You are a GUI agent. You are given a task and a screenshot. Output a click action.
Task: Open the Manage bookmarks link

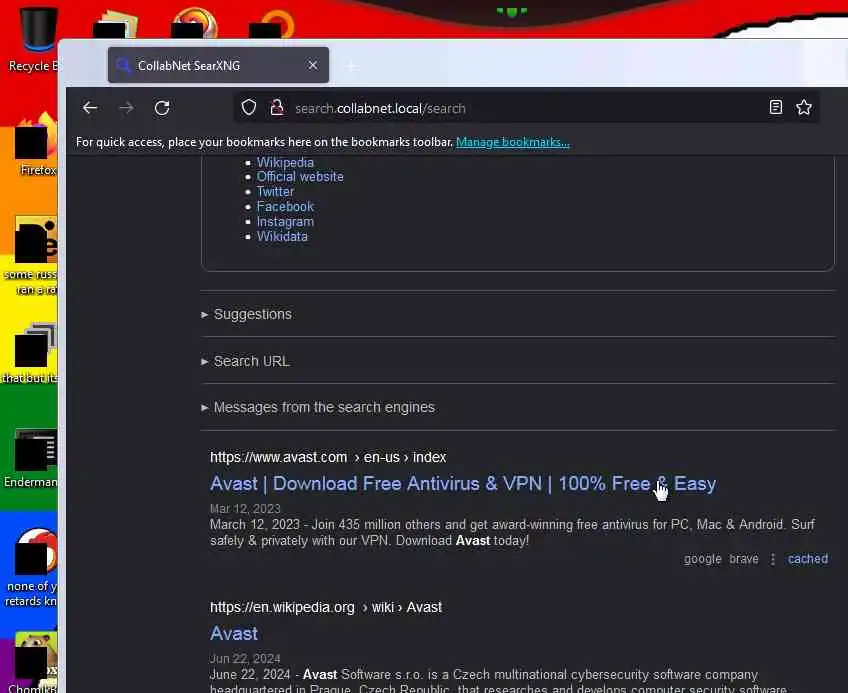tap(513, 142)
